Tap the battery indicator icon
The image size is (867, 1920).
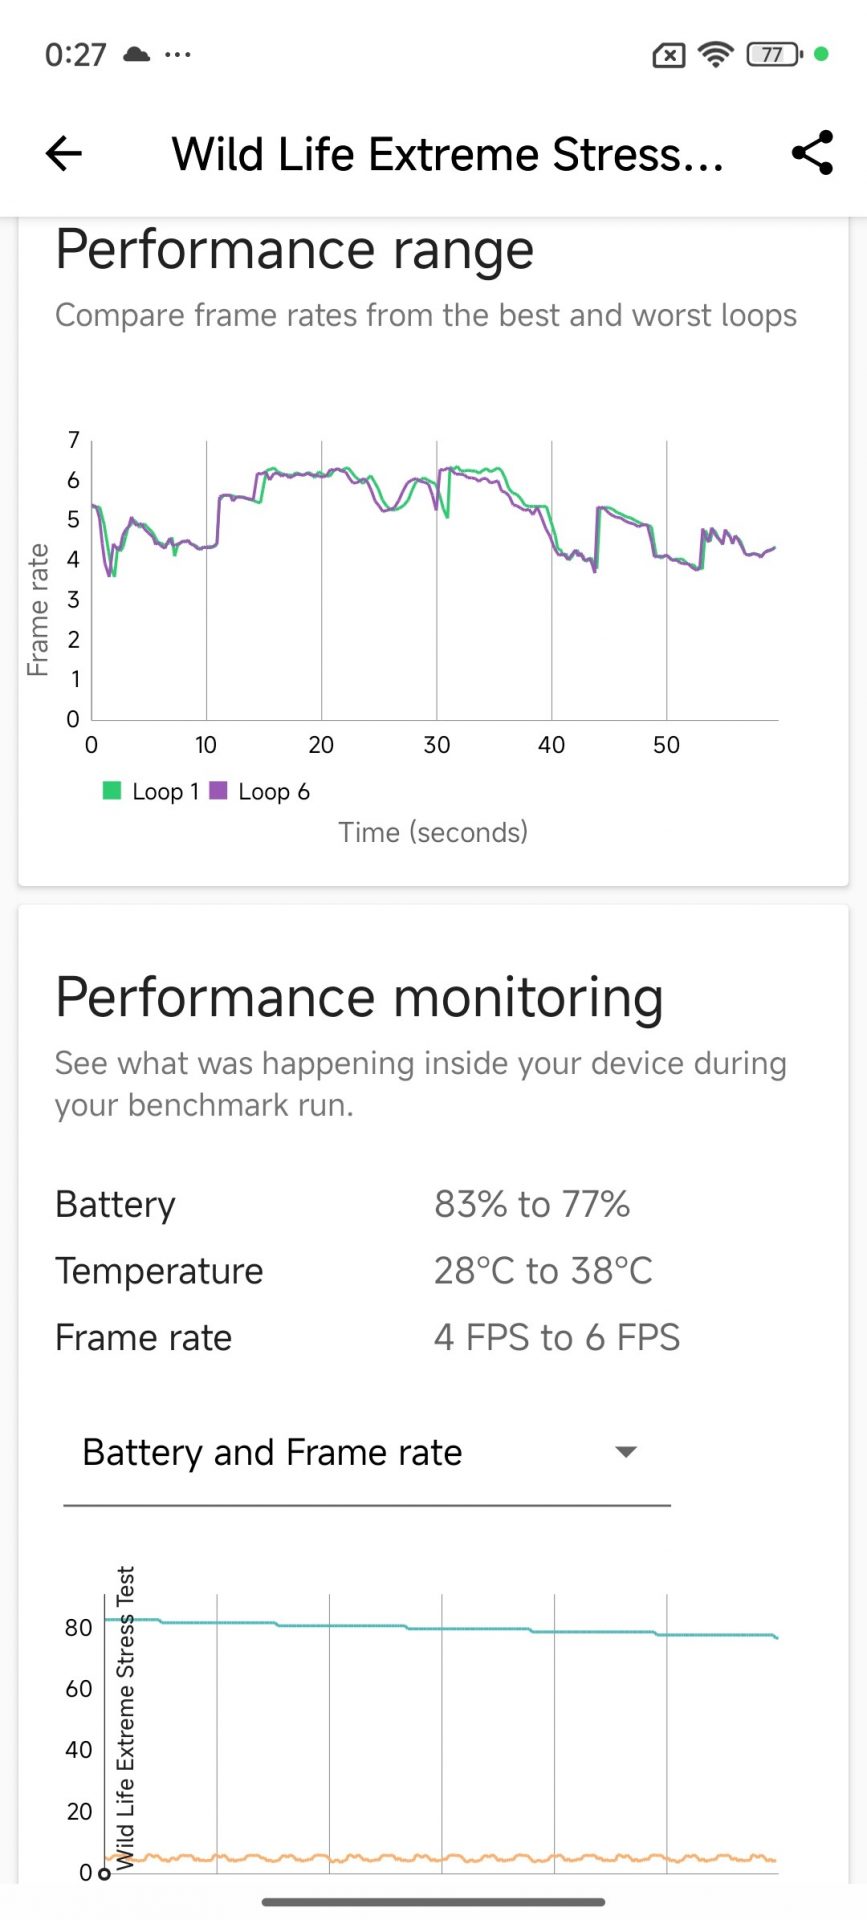774,54
